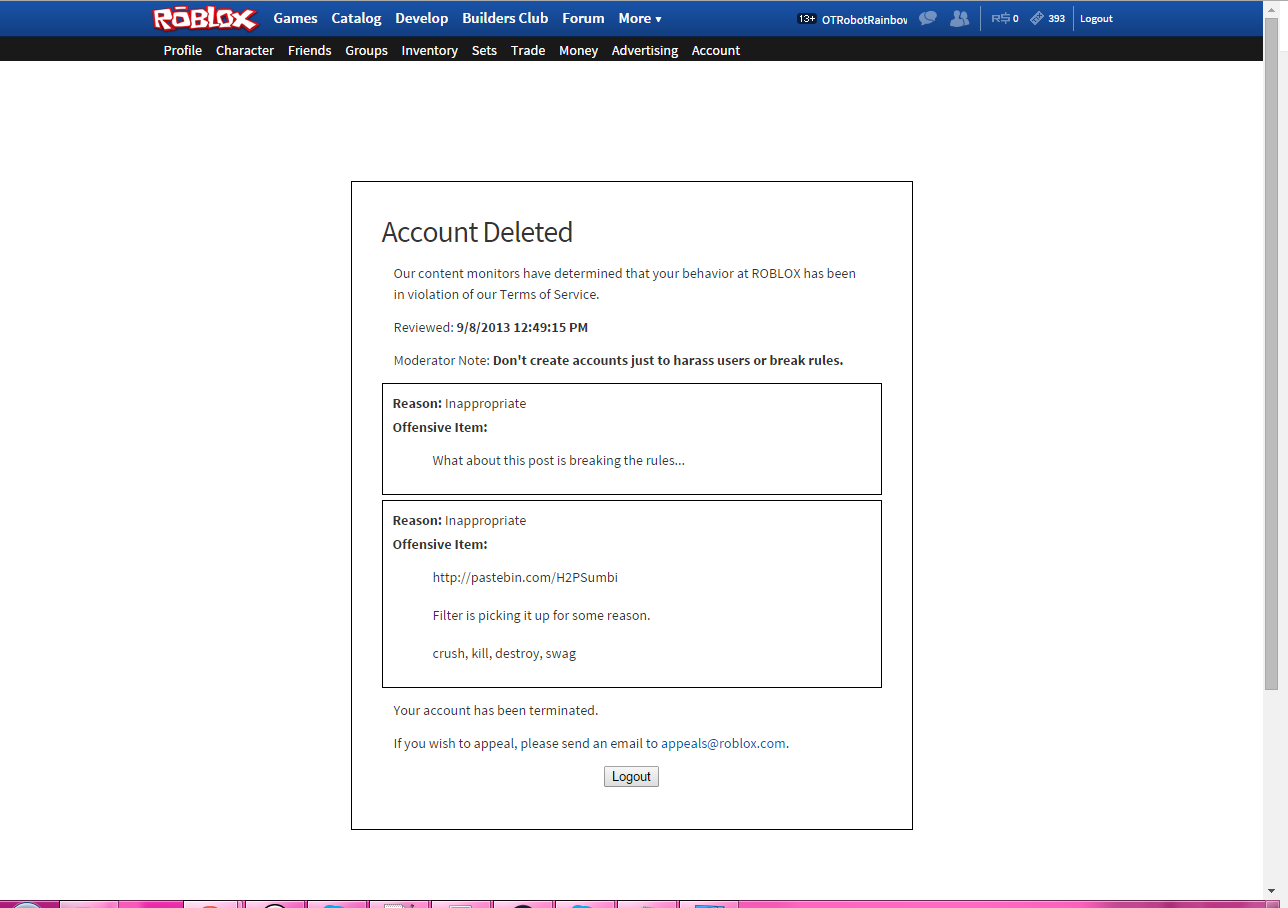This screenshot has width=1288, height=908.
Task: Click the Account Deleted heading
Action: [x=477, y=232]
